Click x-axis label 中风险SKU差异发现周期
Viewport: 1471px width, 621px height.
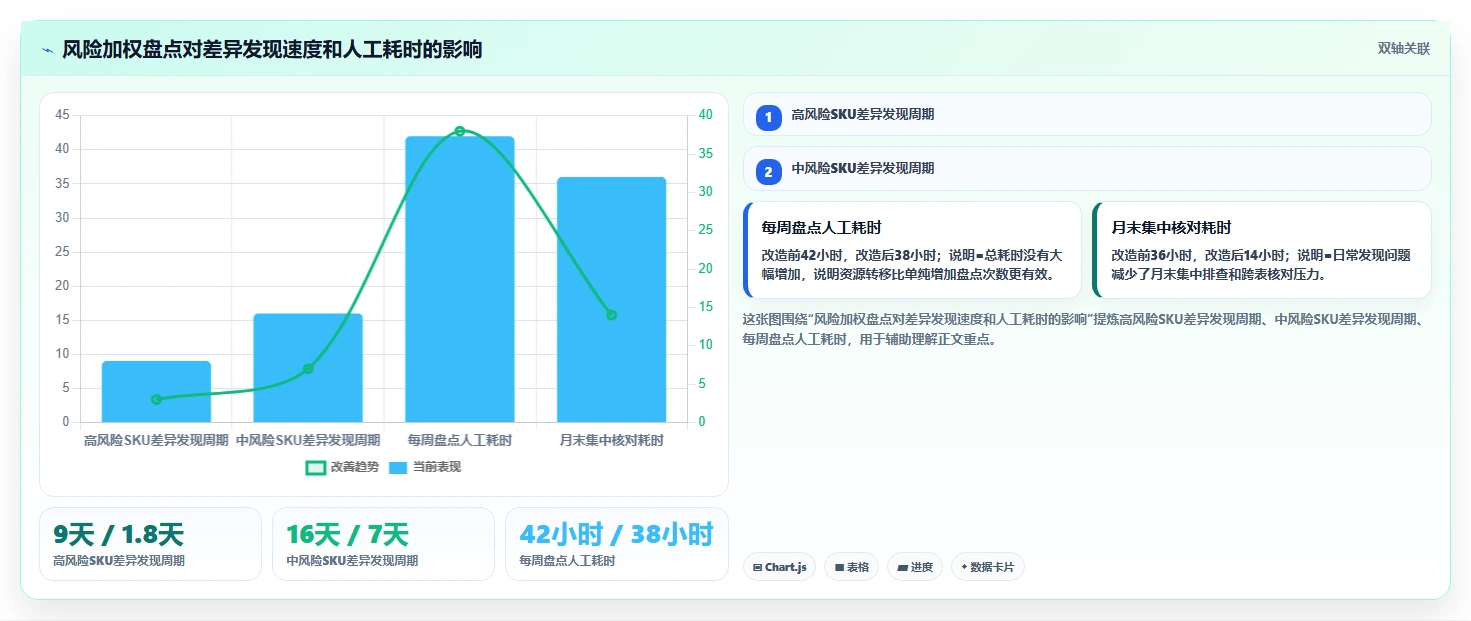308,440
